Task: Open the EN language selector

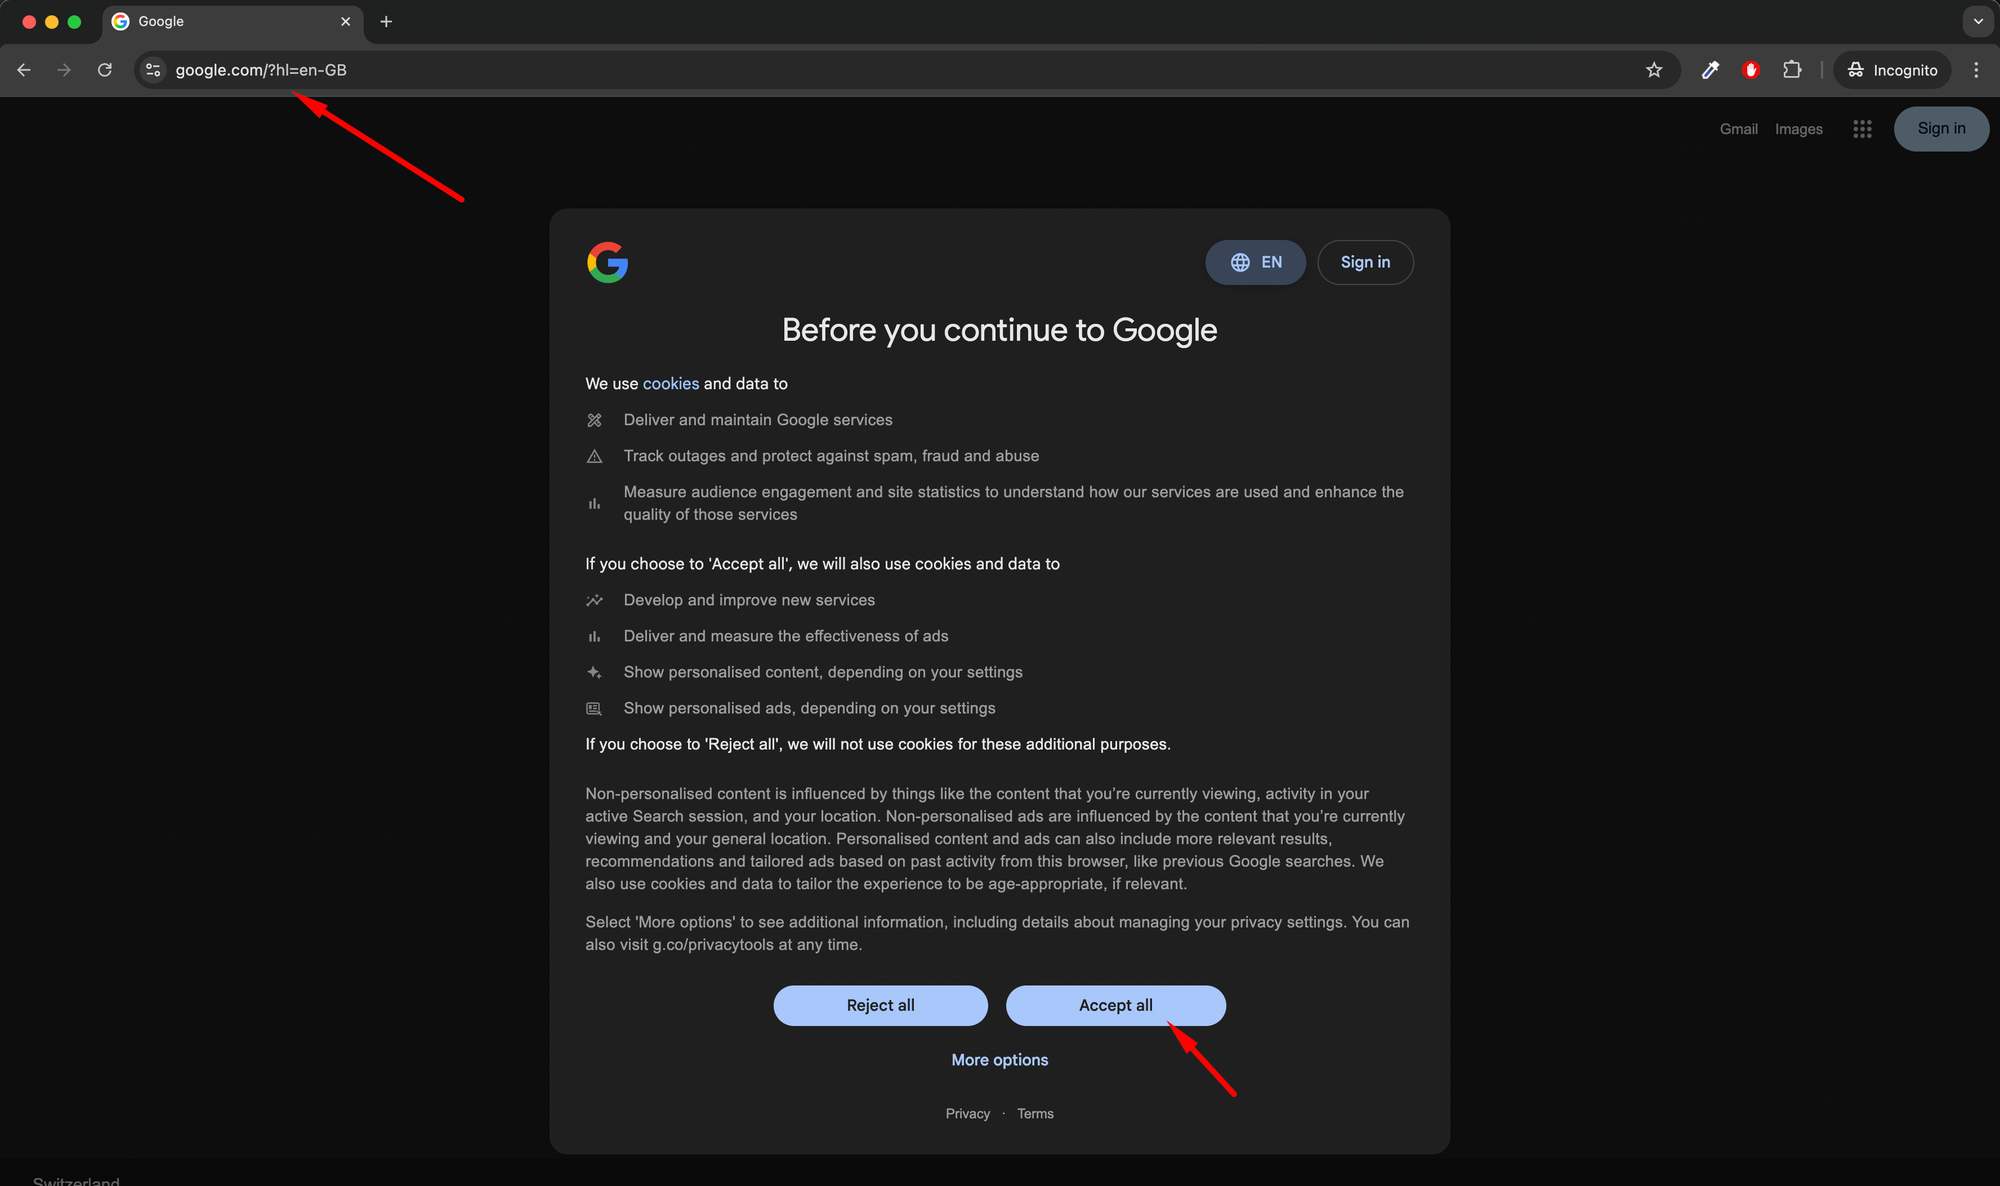Action: (1255, 262)
